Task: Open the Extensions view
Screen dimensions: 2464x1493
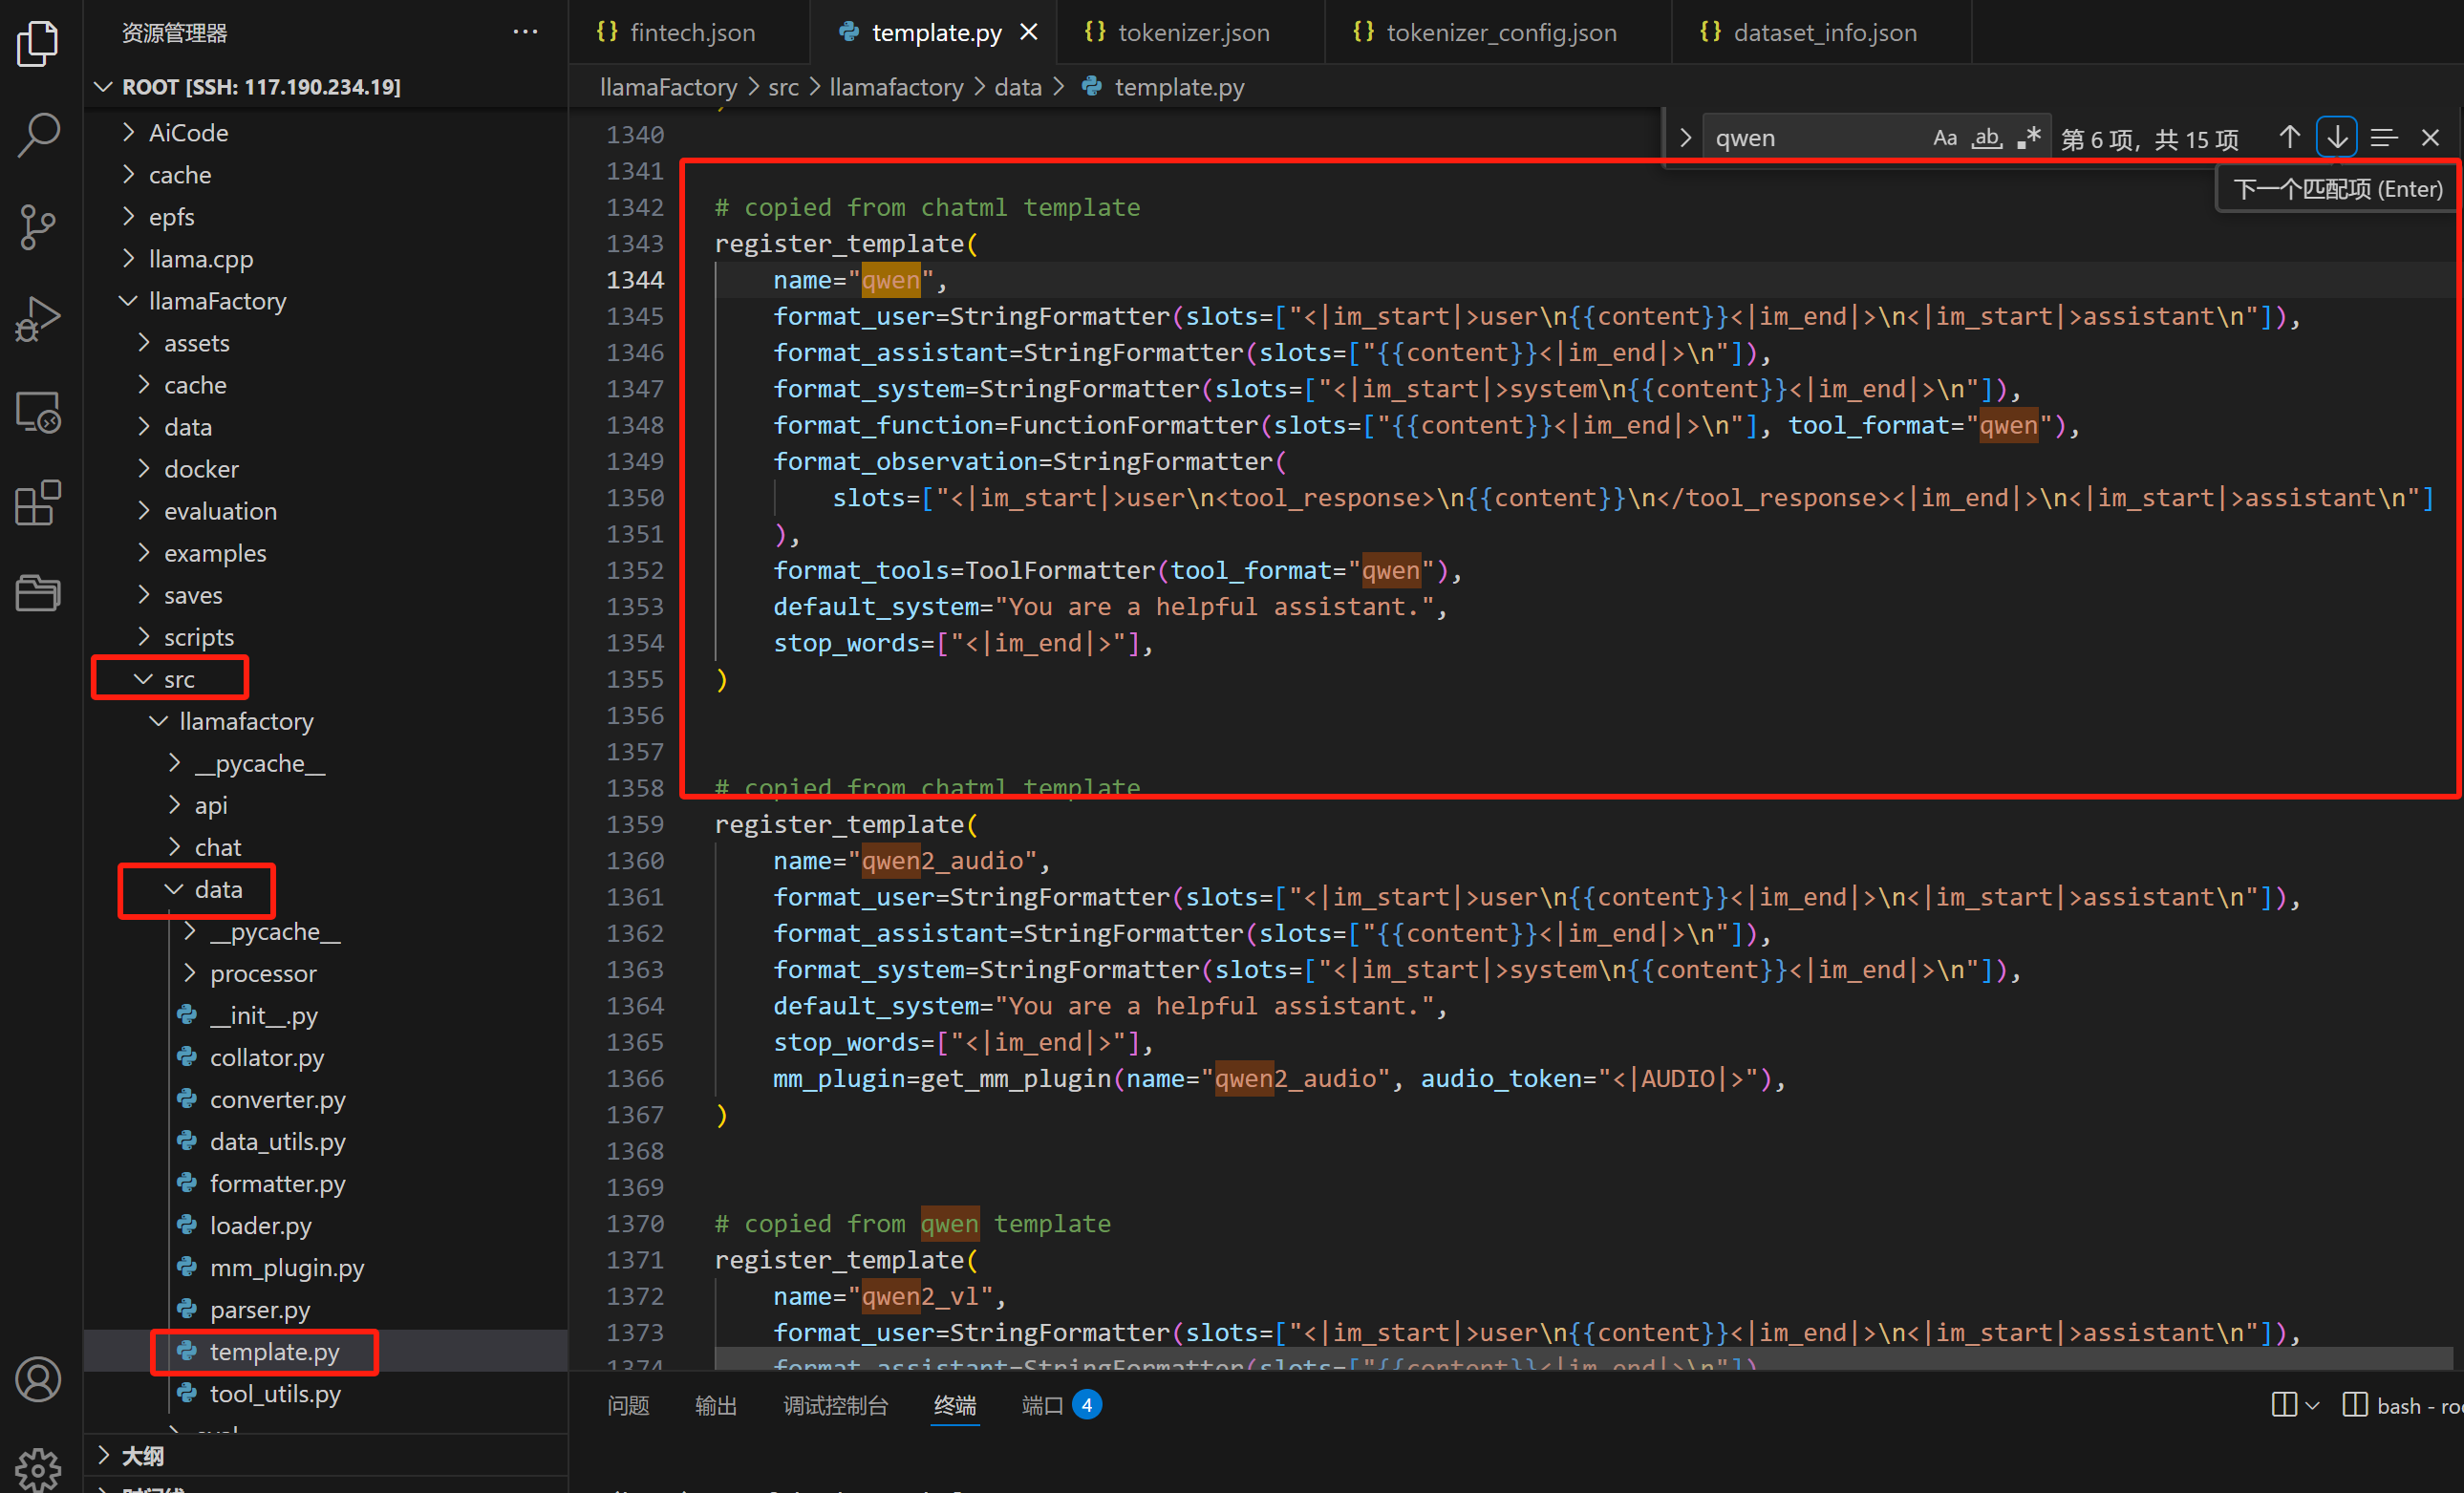Action: pos(38,503)
